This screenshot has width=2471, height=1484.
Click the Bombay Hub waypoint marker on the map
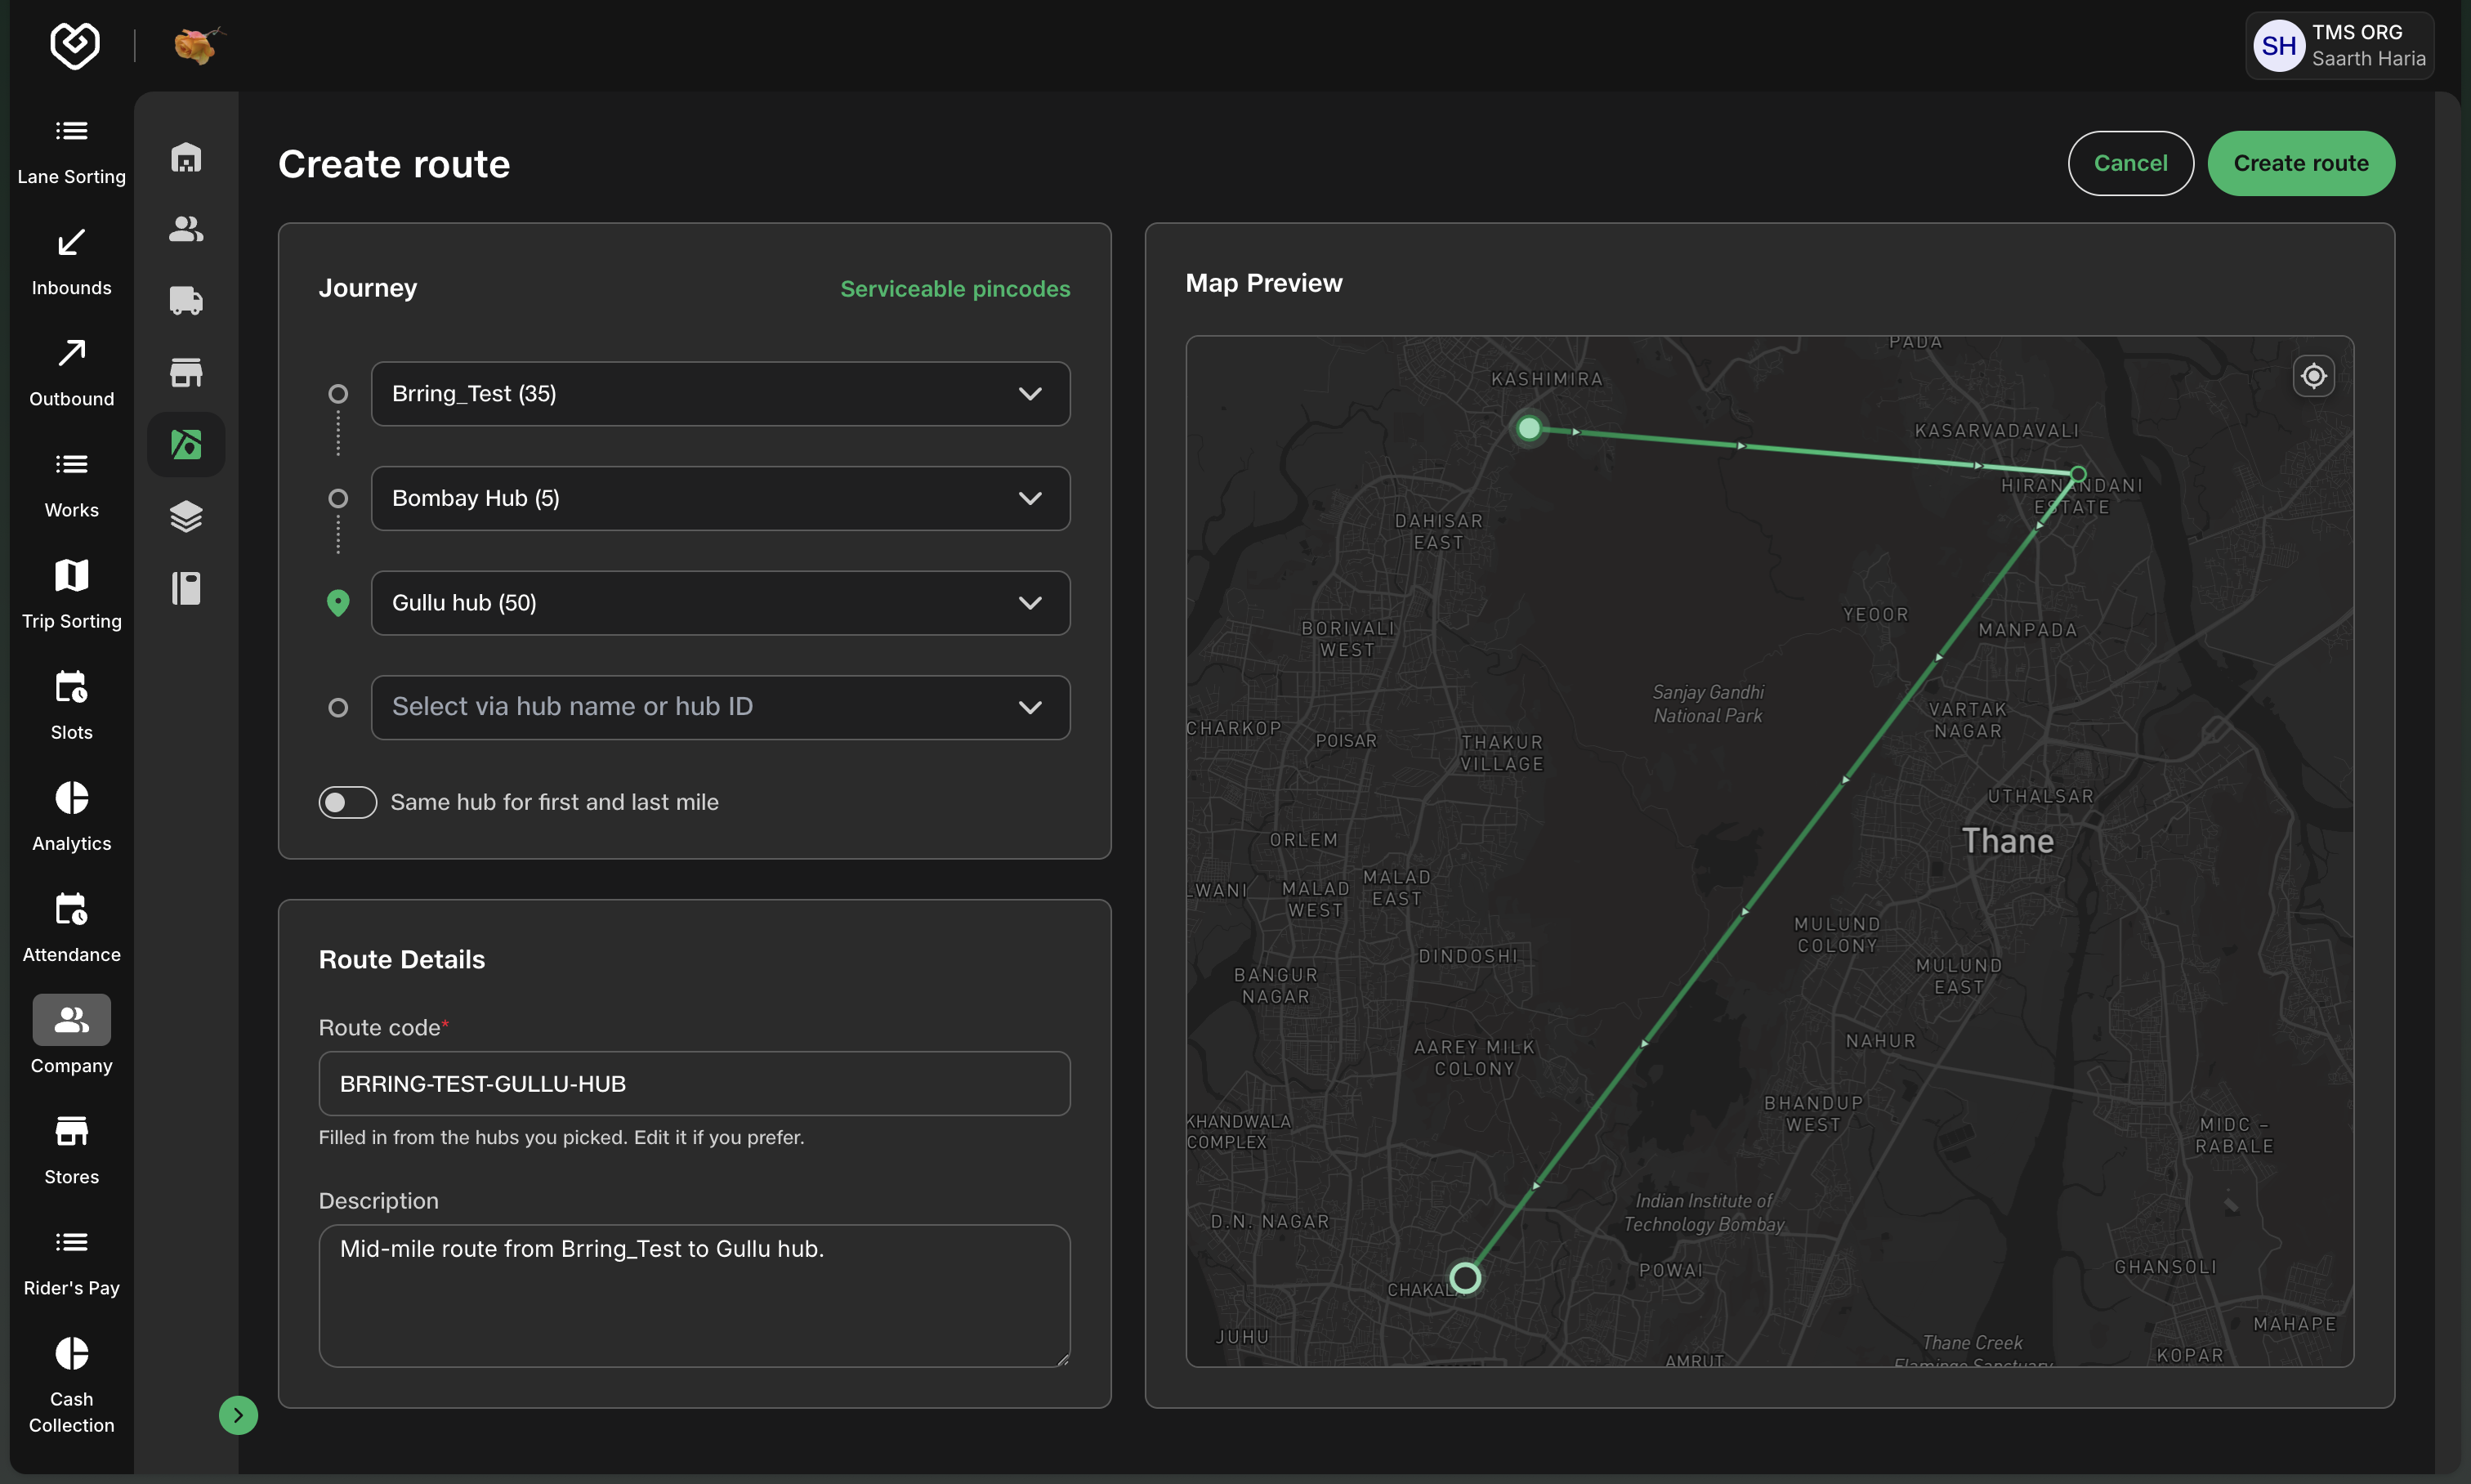(2078, 474)
